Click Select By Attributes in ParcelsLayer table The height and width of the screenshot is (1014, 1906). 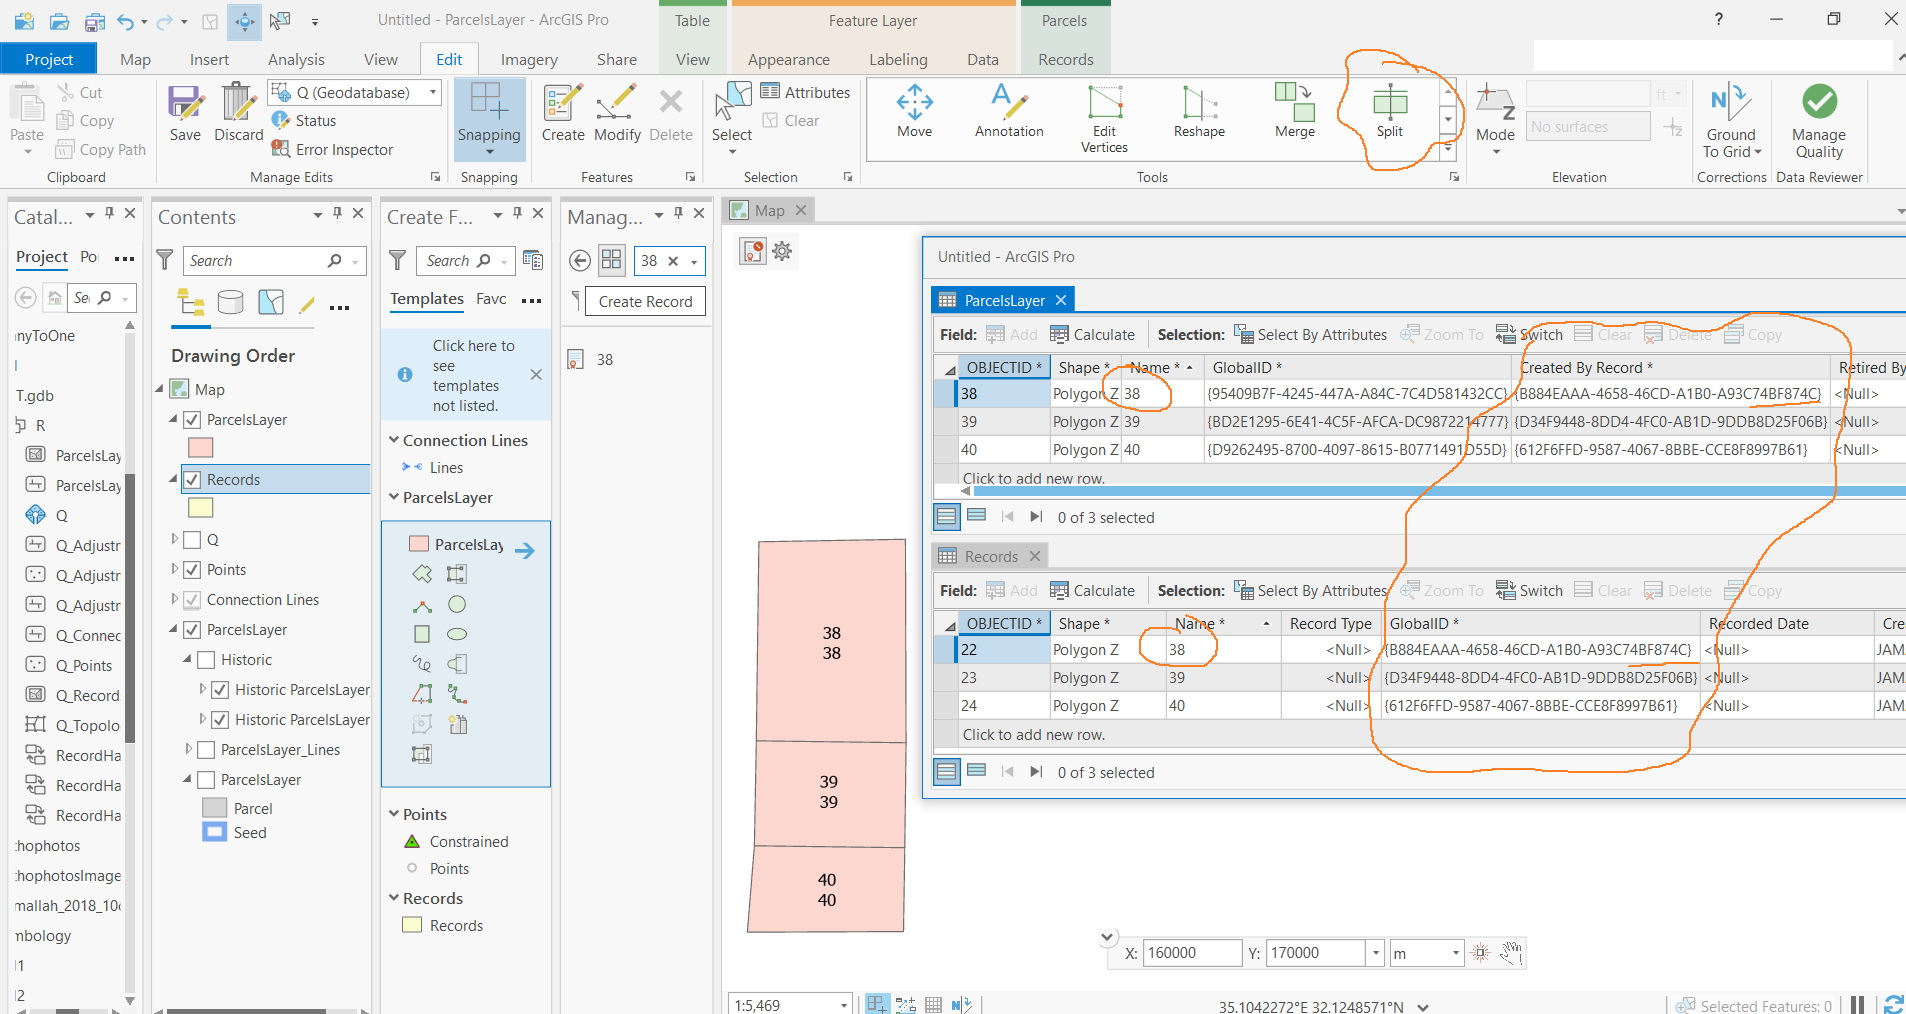pos(1310,335)
